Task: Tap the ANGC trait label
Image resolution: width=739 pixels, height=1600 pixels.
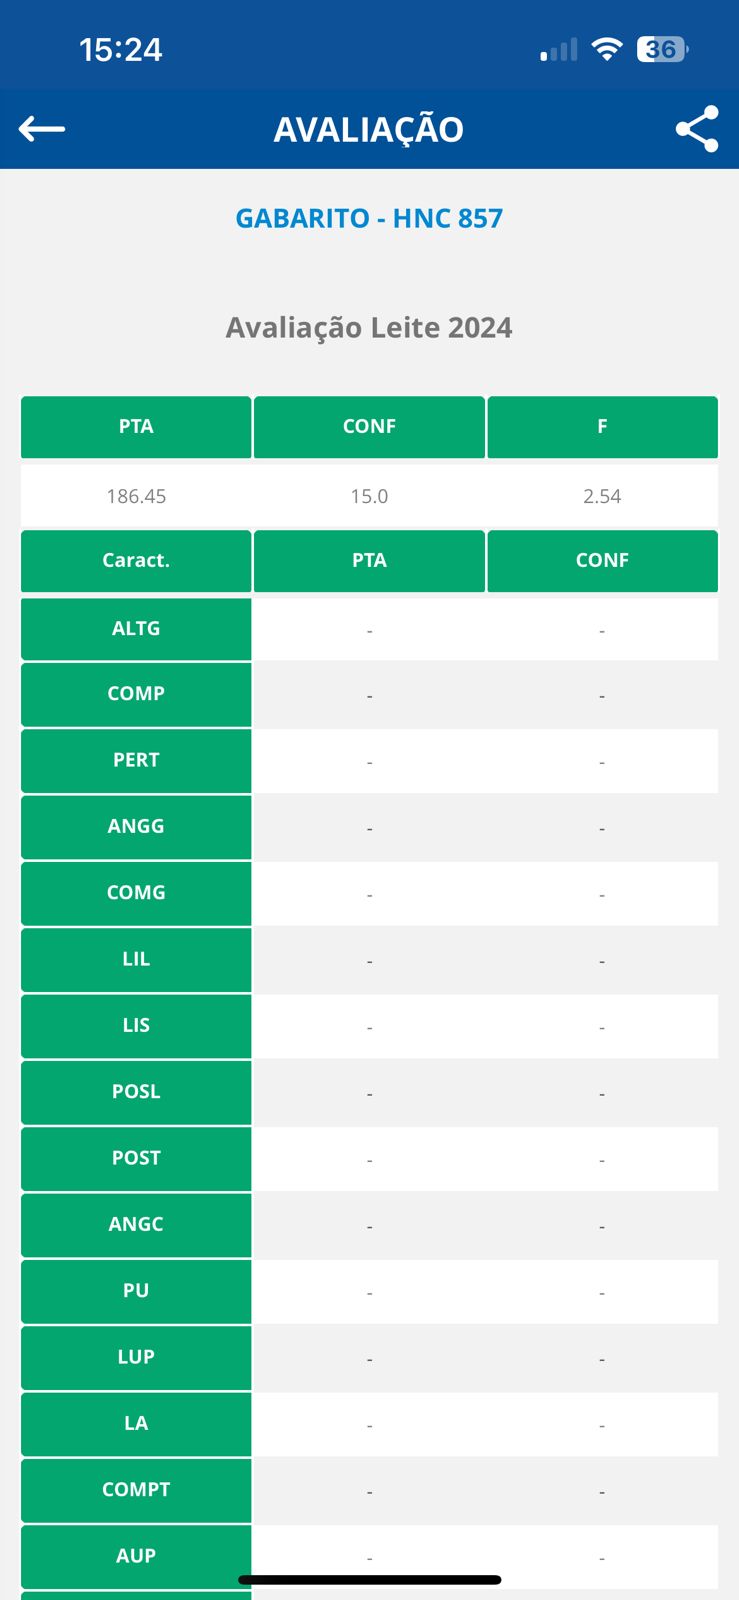Action: point(136,1225)
